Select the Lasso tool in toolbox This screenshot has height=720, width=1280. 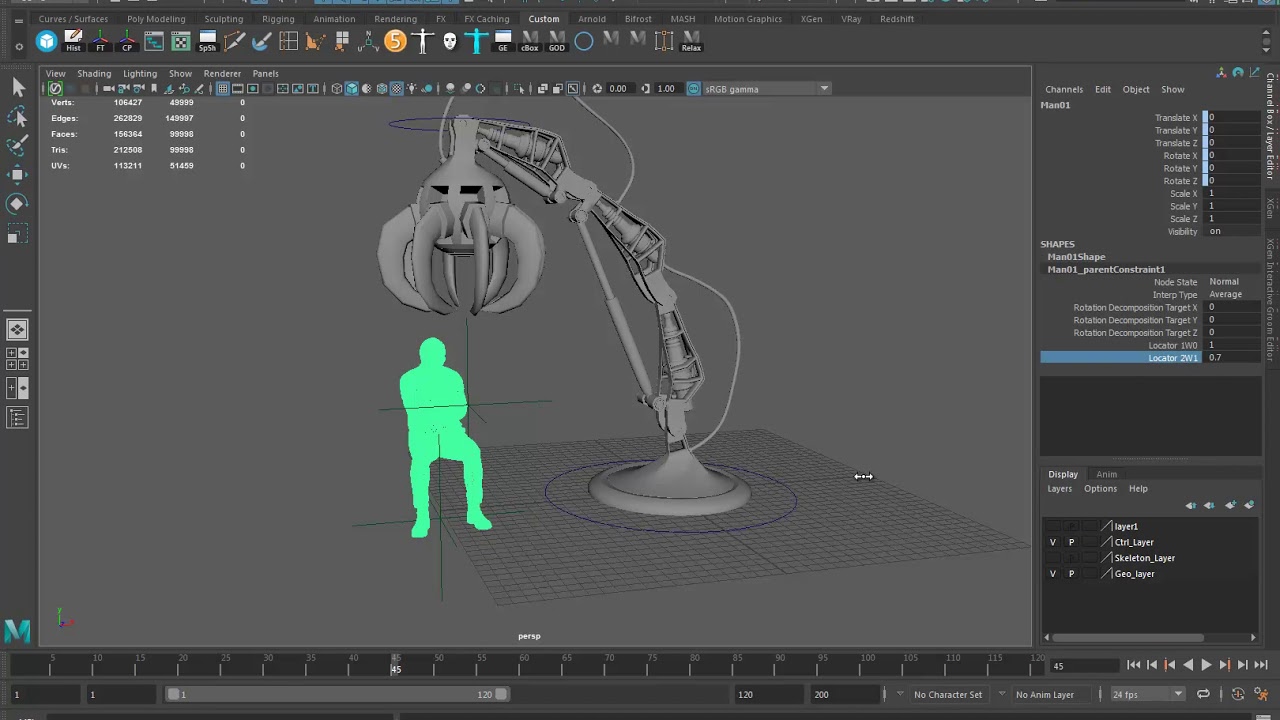17,117
